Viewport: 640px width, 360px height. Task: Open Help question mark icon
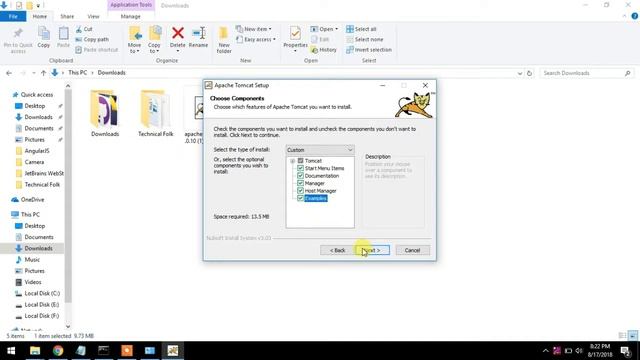tap(635, 16)
